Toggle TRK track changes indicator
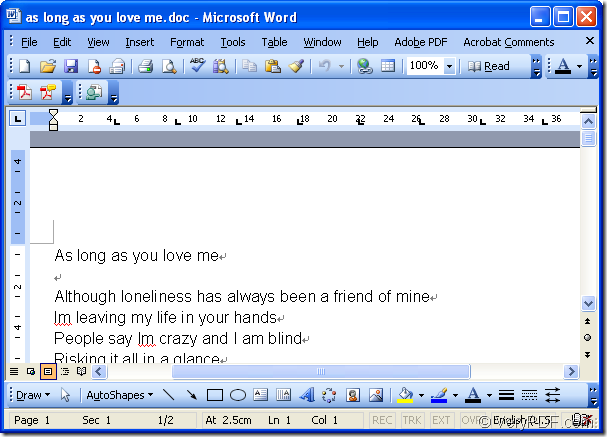The width and height of the screenshot is (607, 437). coord(412,420)
